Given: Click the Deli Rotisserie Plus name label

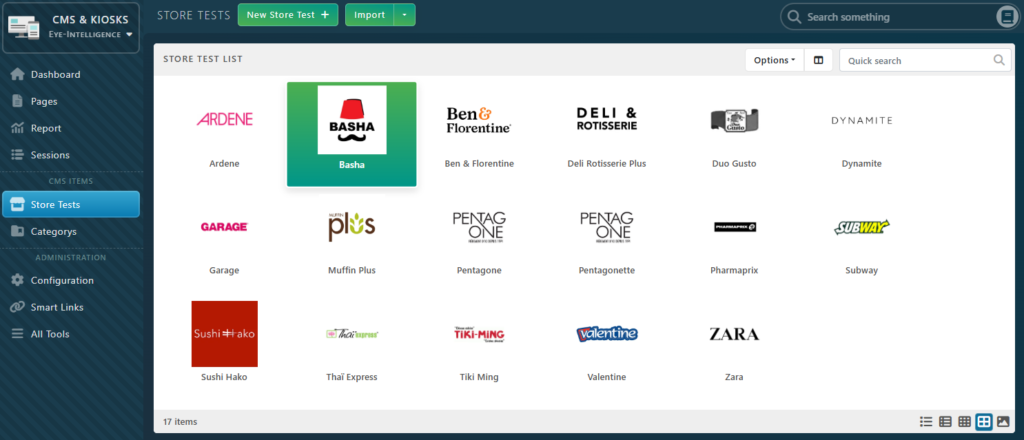Looking at the screenshot, I should click(x=607, y=164).
